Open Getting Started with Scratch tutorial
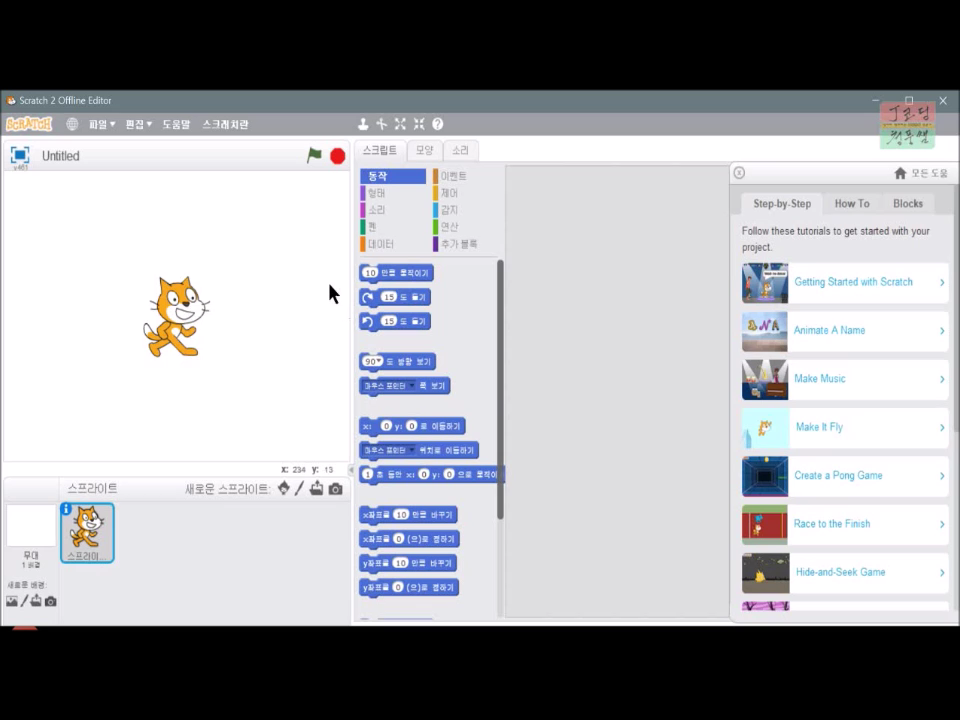 tap(845, 282)
